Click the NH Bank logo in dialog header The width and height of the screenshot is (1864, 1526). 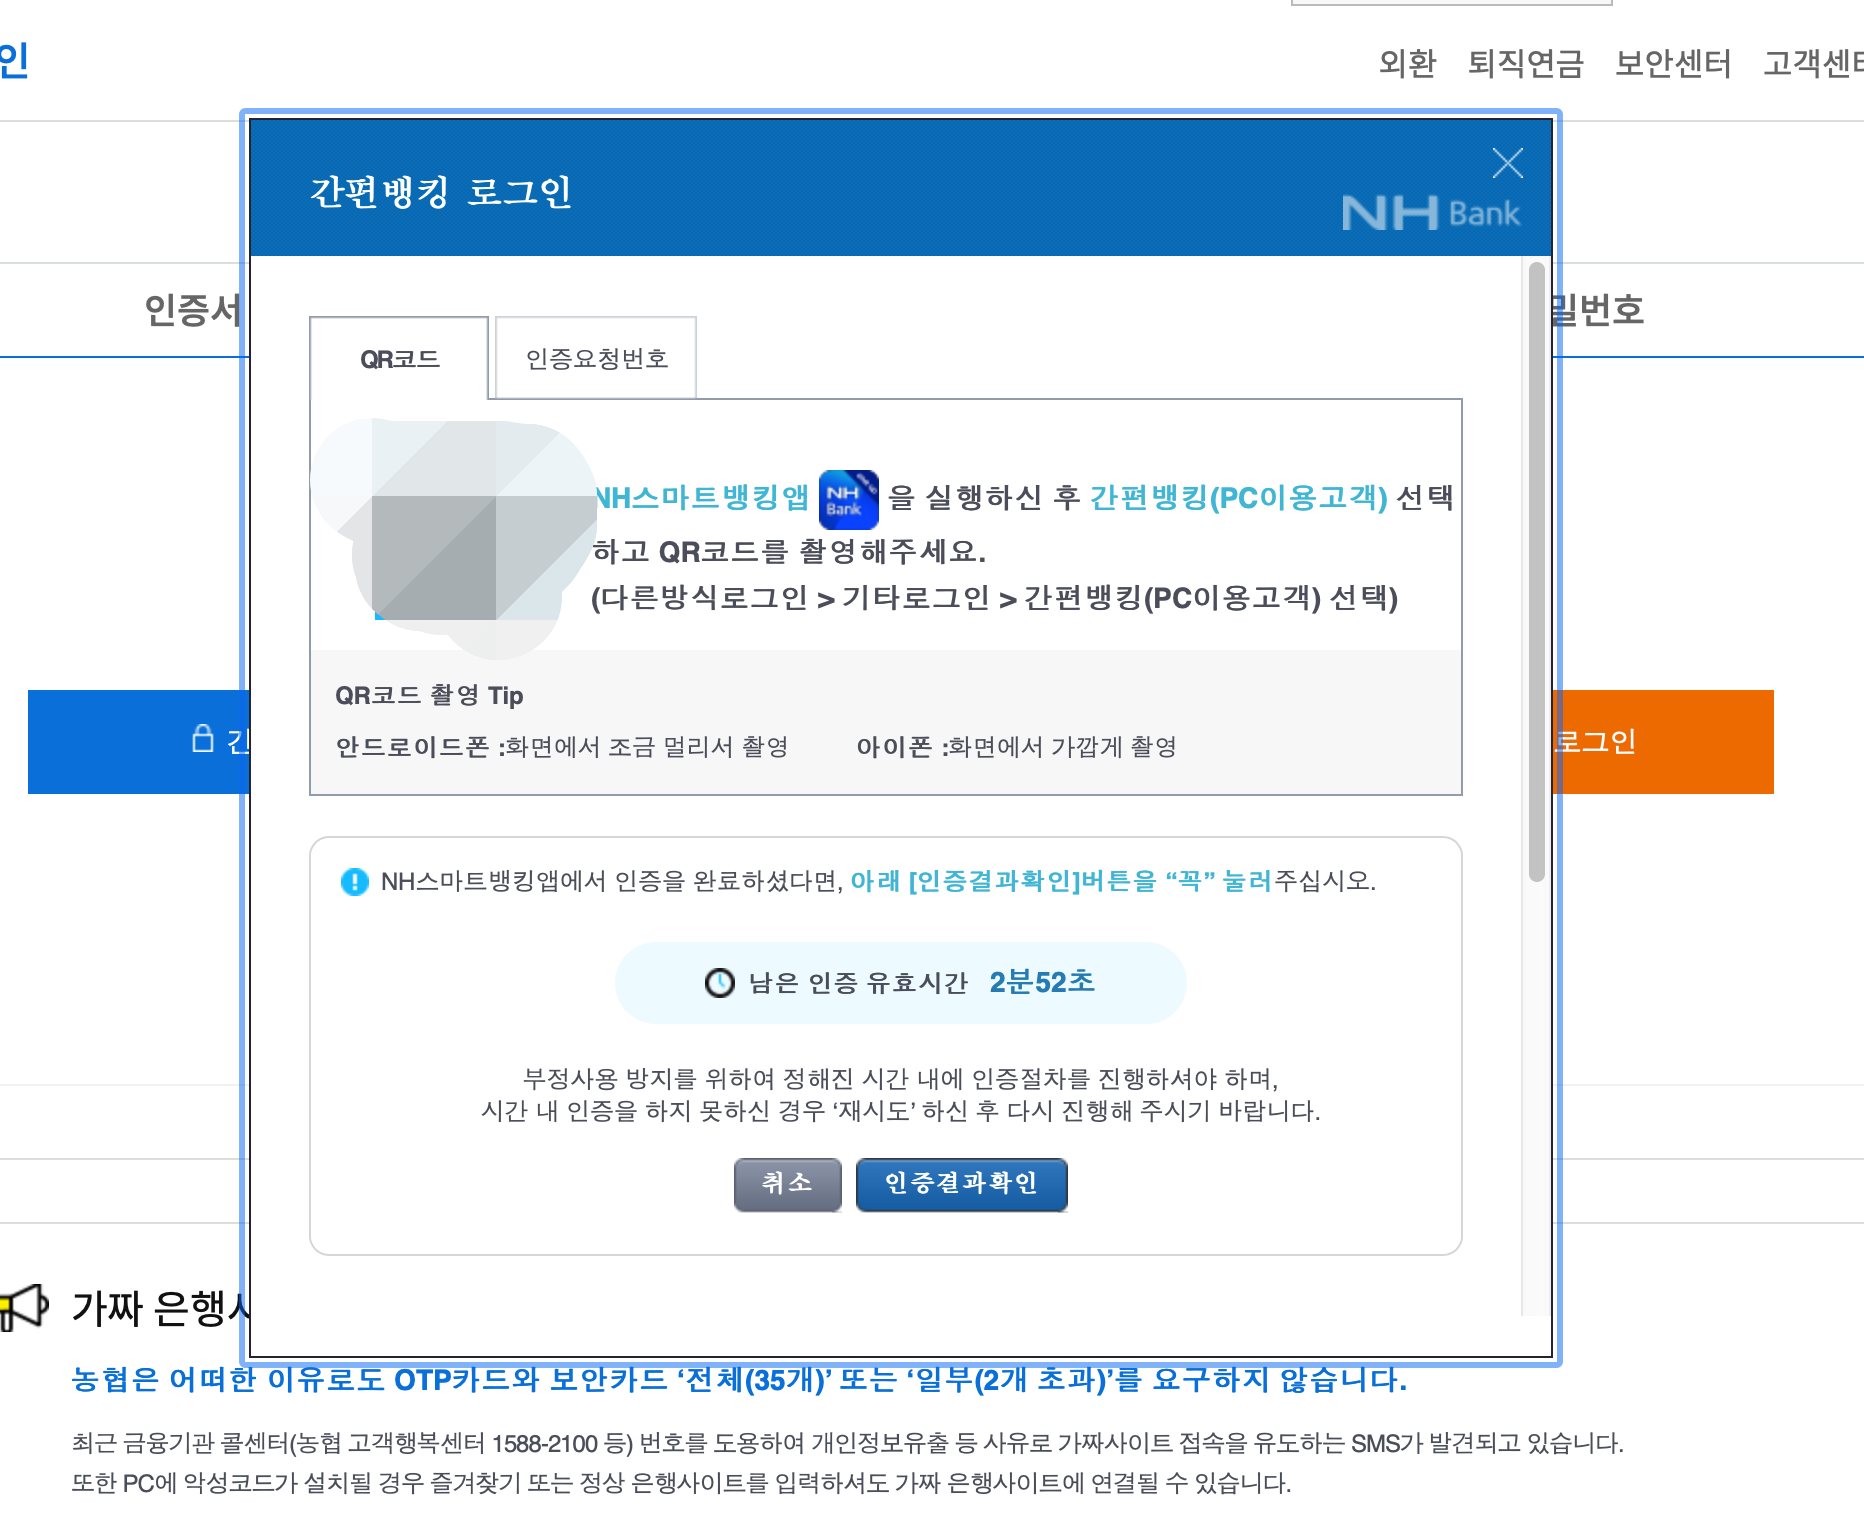pos(1430,213)
